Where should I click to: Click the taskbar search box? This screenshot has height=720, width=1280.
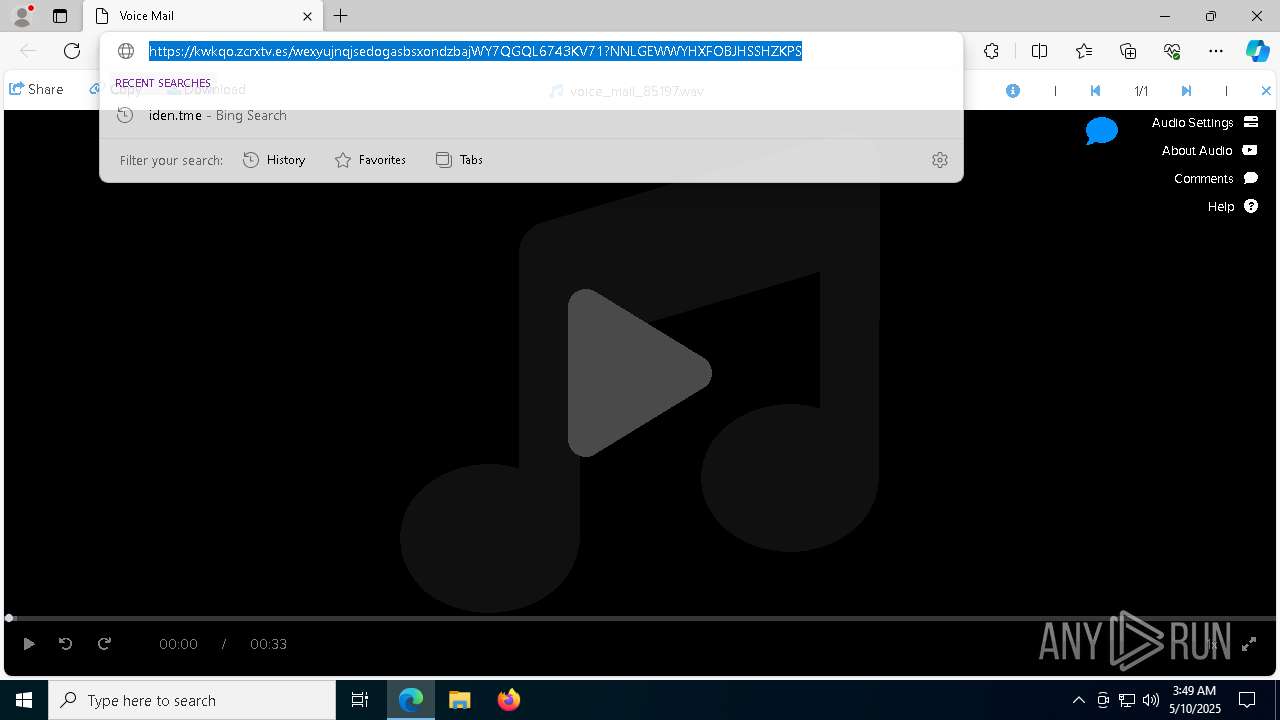pos(192,700)
